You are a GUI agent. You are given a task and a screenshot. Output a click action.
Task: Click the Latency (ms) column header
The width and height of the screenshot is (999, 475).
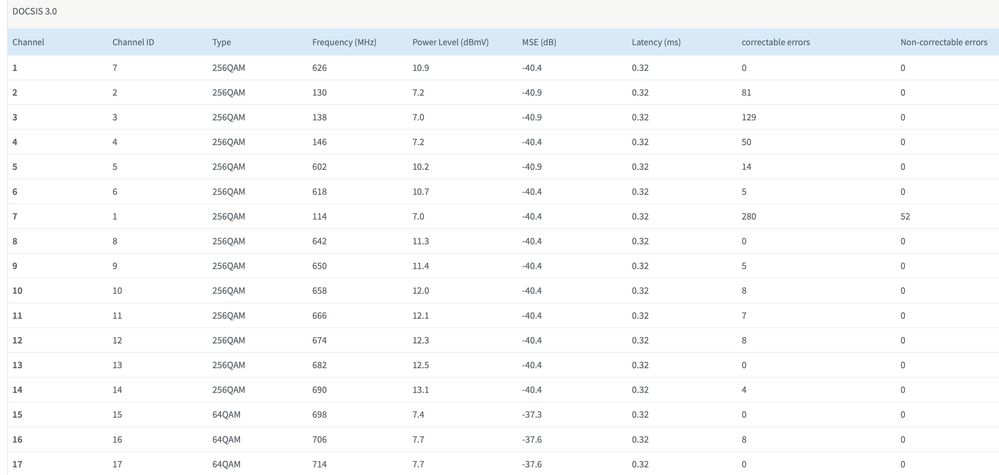(x=656, y=43)
